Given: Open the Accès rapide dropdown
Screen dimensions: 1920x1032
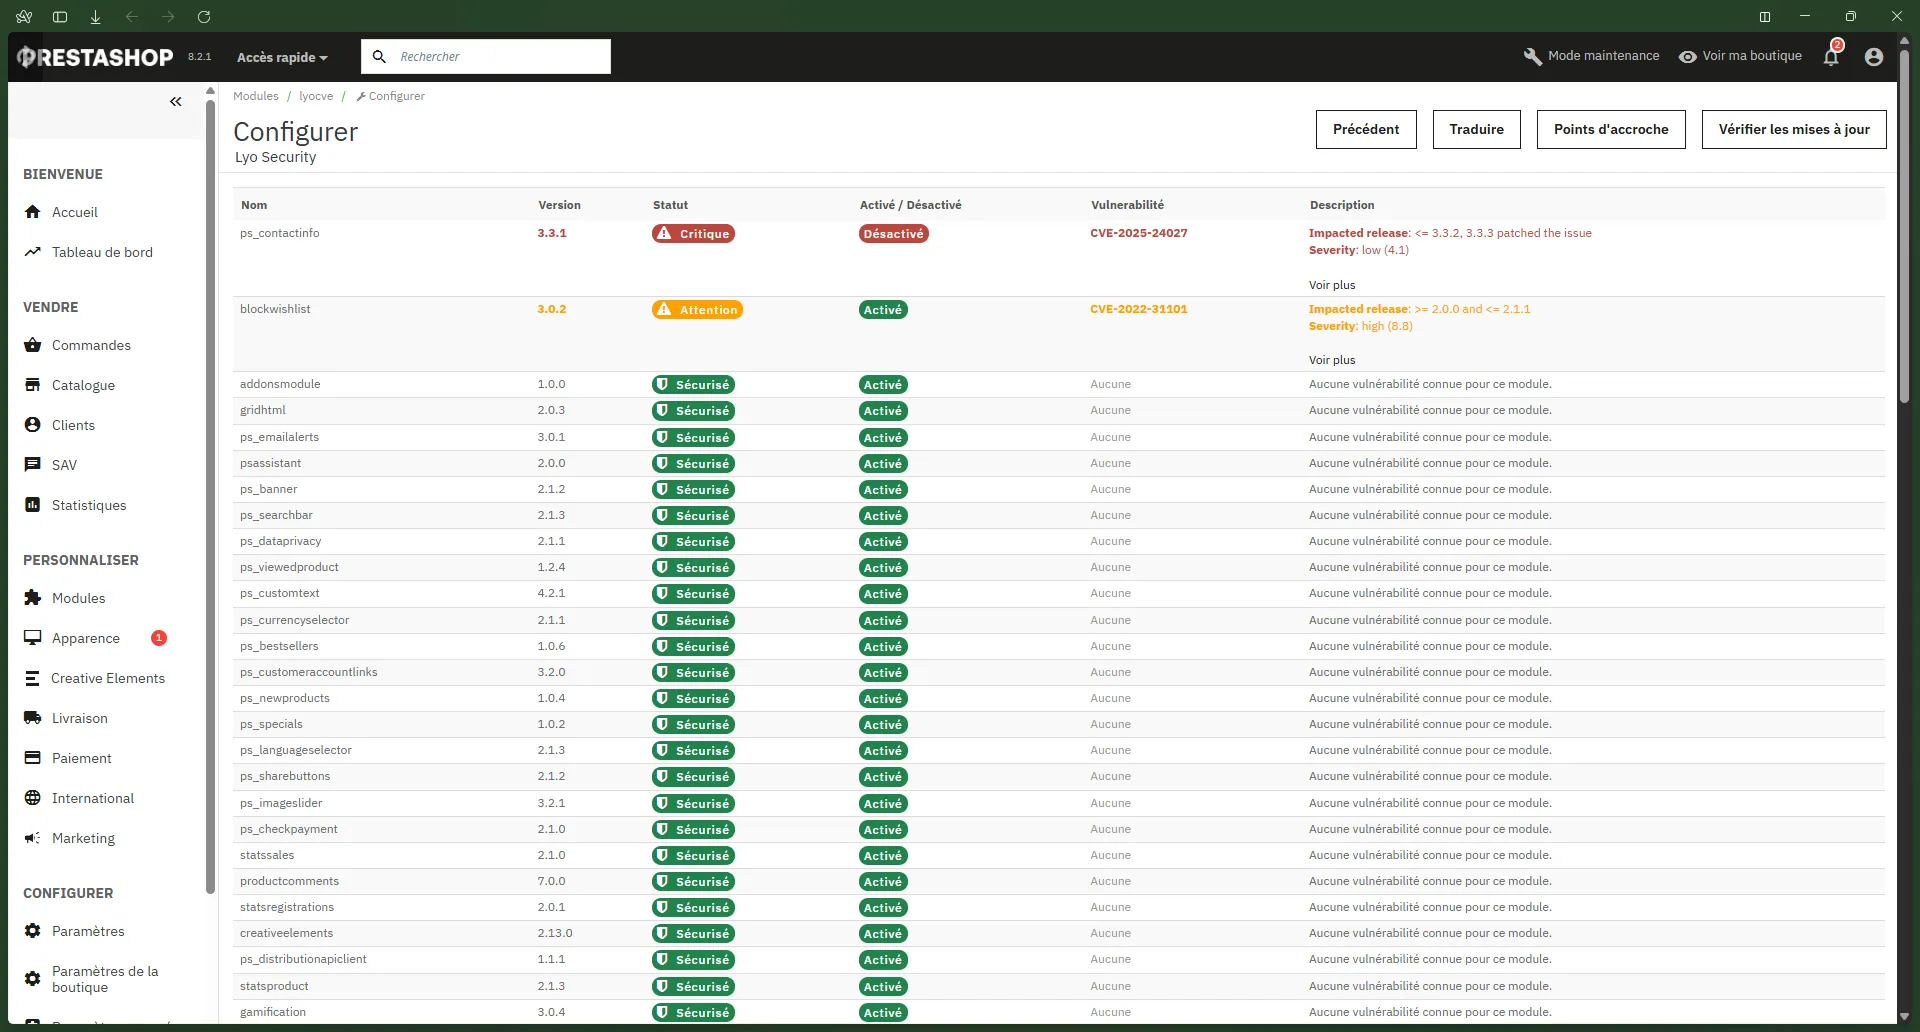Looking at the screenshot, I should pyautogui.click(x=282, y=57).
